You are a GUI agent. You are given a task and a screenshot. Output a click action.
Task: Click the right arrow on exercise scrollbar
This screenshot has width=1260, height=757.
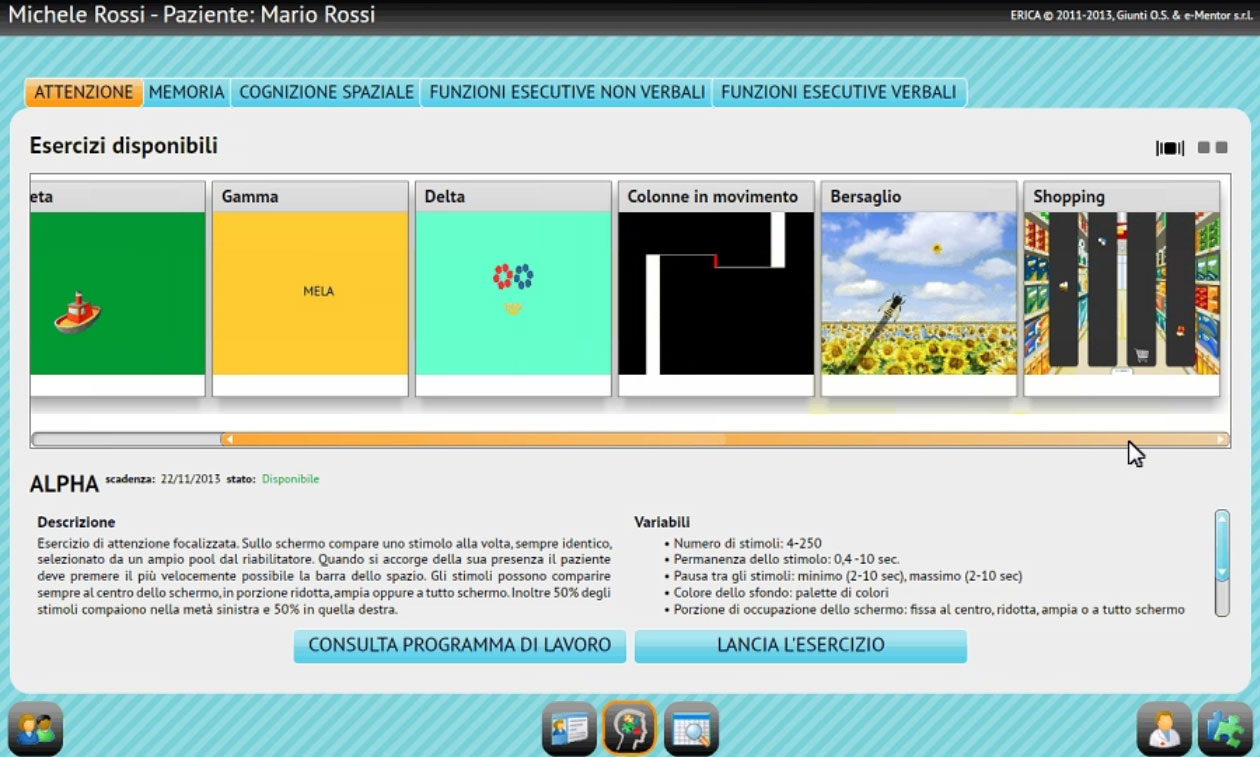coord(1221,439)
